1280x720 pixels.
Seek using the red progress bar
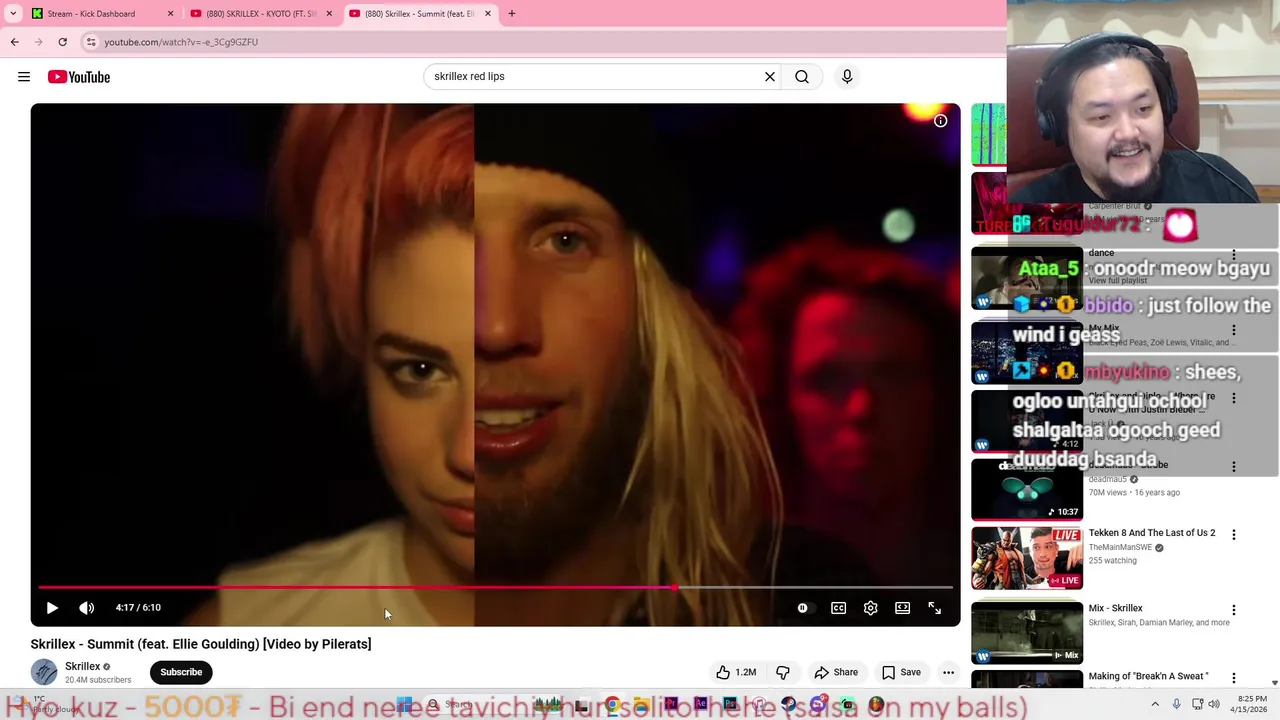click(496, 587)
